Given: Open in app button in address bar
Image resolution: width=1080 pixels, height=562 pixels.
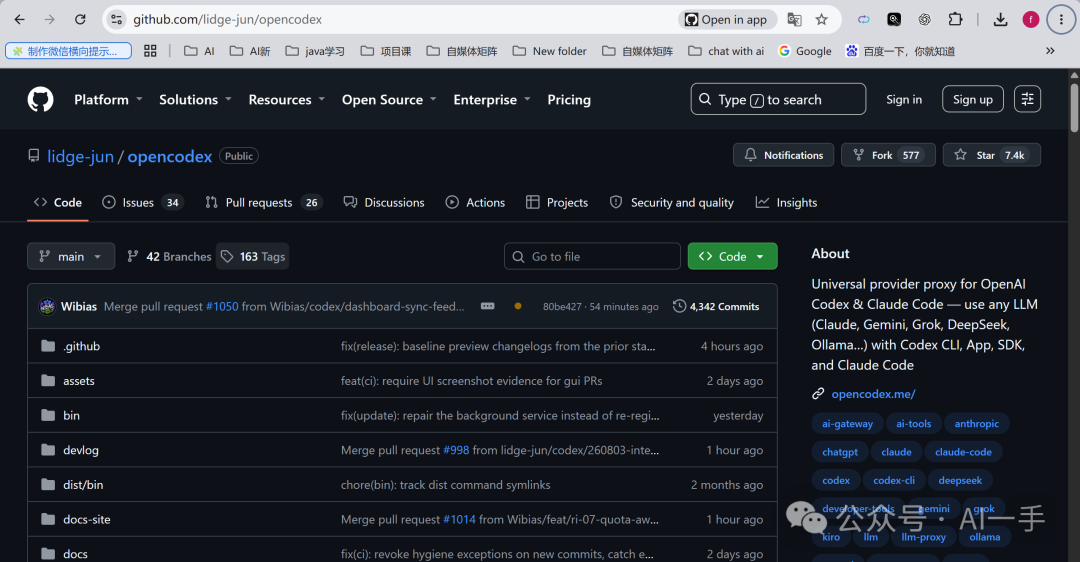Looking at the screenshot, I should pyautogui.click(x=727, y=19).
